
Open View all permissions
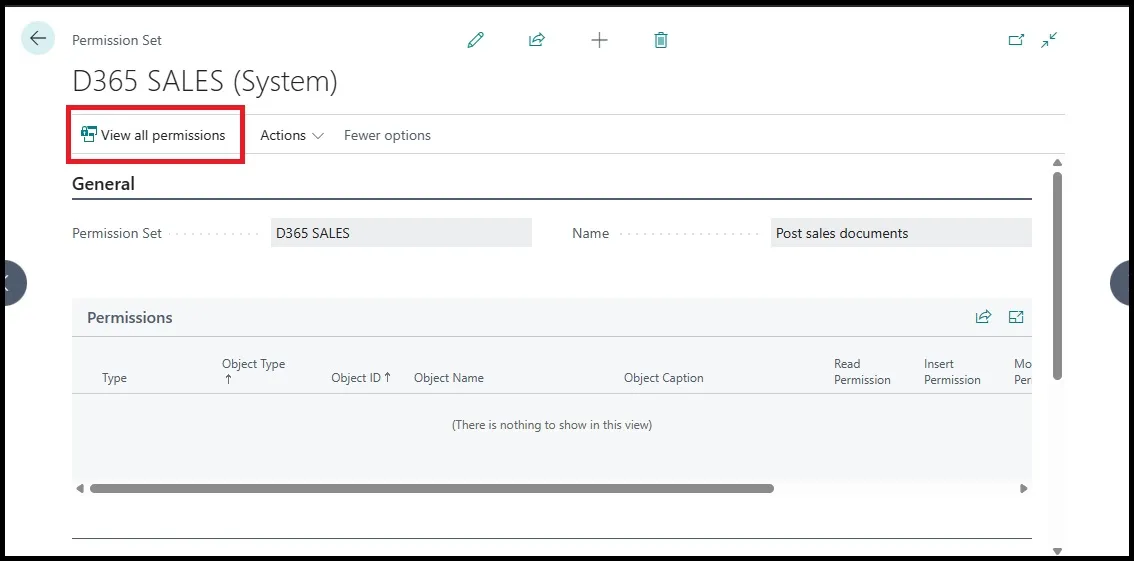[x=153, y=135]
